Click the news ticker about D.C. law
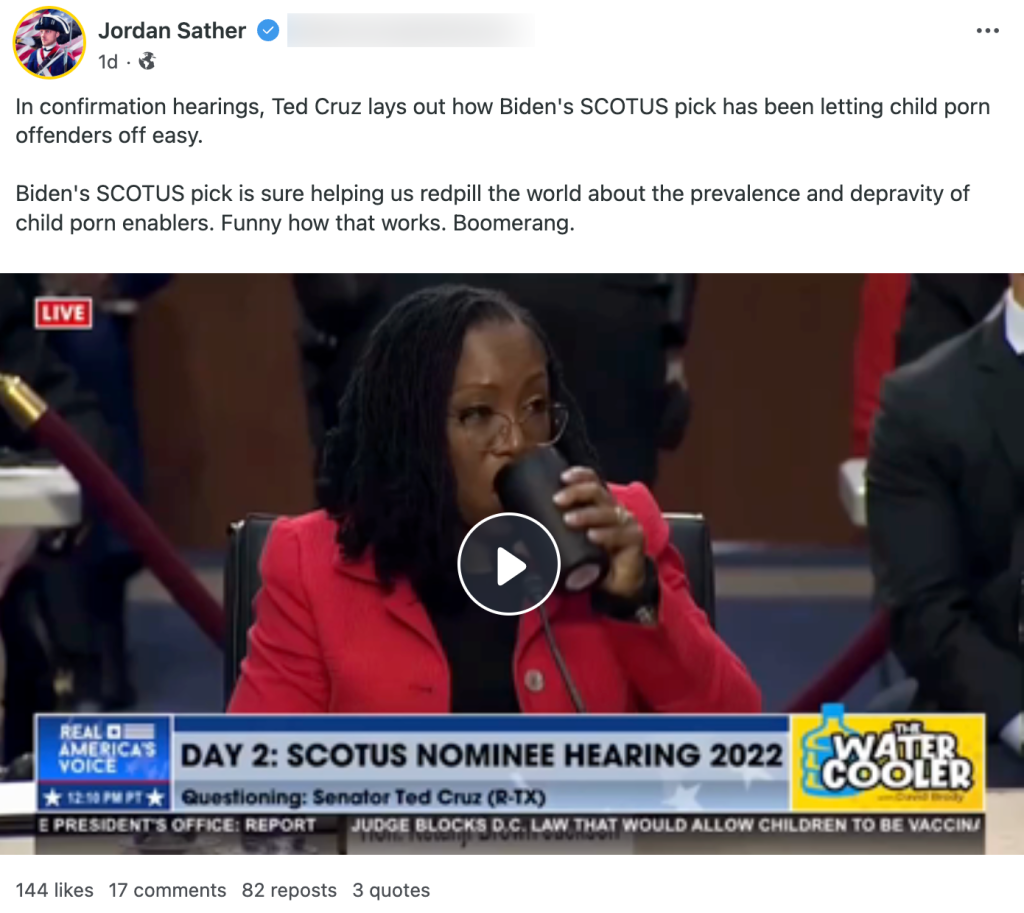1024x913 pixels. pos(665,825)
